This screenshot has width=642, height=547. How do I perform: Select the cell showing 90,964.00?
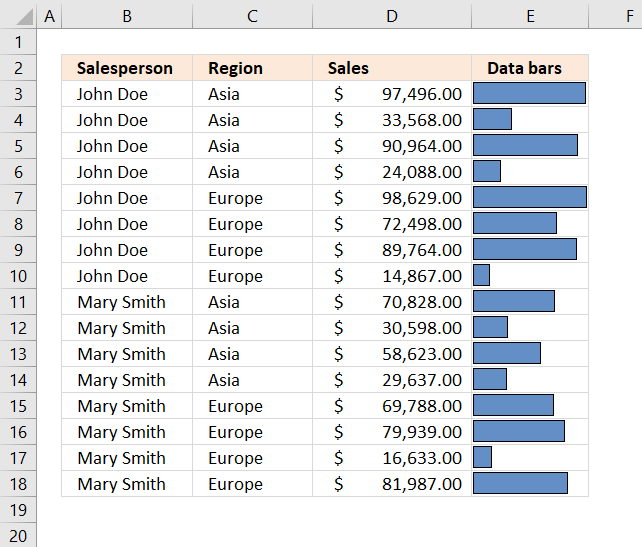click(x=392, y=146)
